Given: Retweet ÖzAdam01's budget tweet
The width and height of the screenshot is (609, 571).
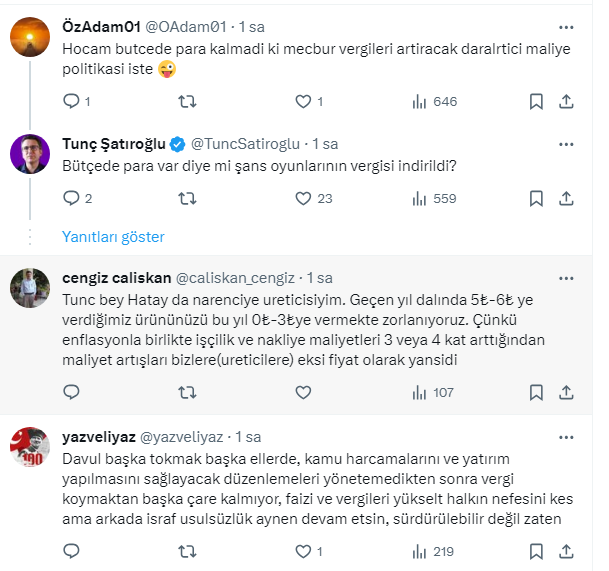Looking at the screenshot, I should coord(187,101).
